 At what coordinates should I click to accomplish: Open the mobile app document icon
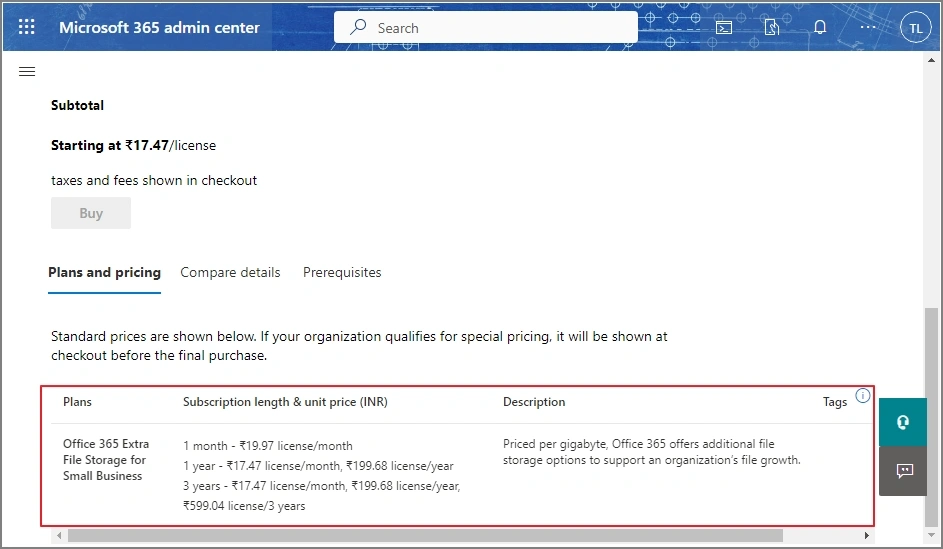[x=772, y=28]
